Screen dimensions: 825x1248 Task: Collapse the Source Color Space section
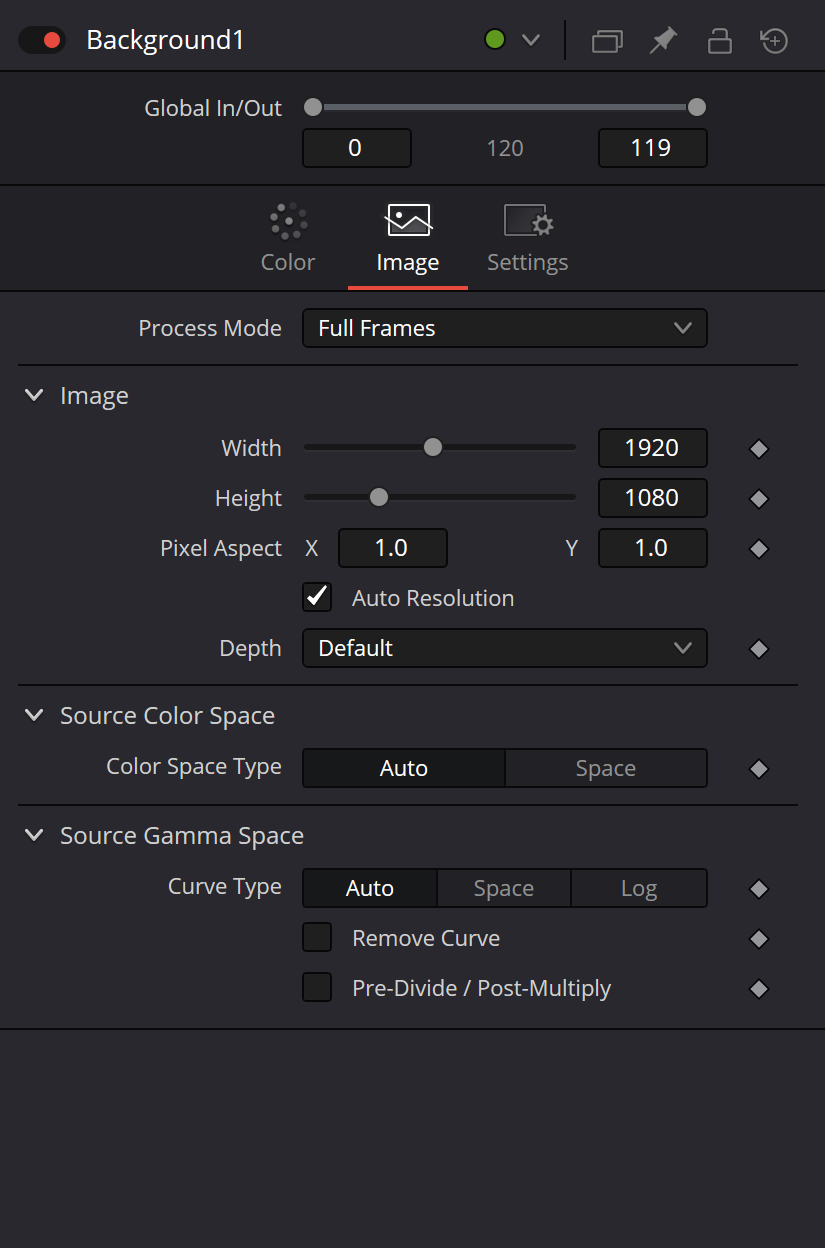(34, 716)
